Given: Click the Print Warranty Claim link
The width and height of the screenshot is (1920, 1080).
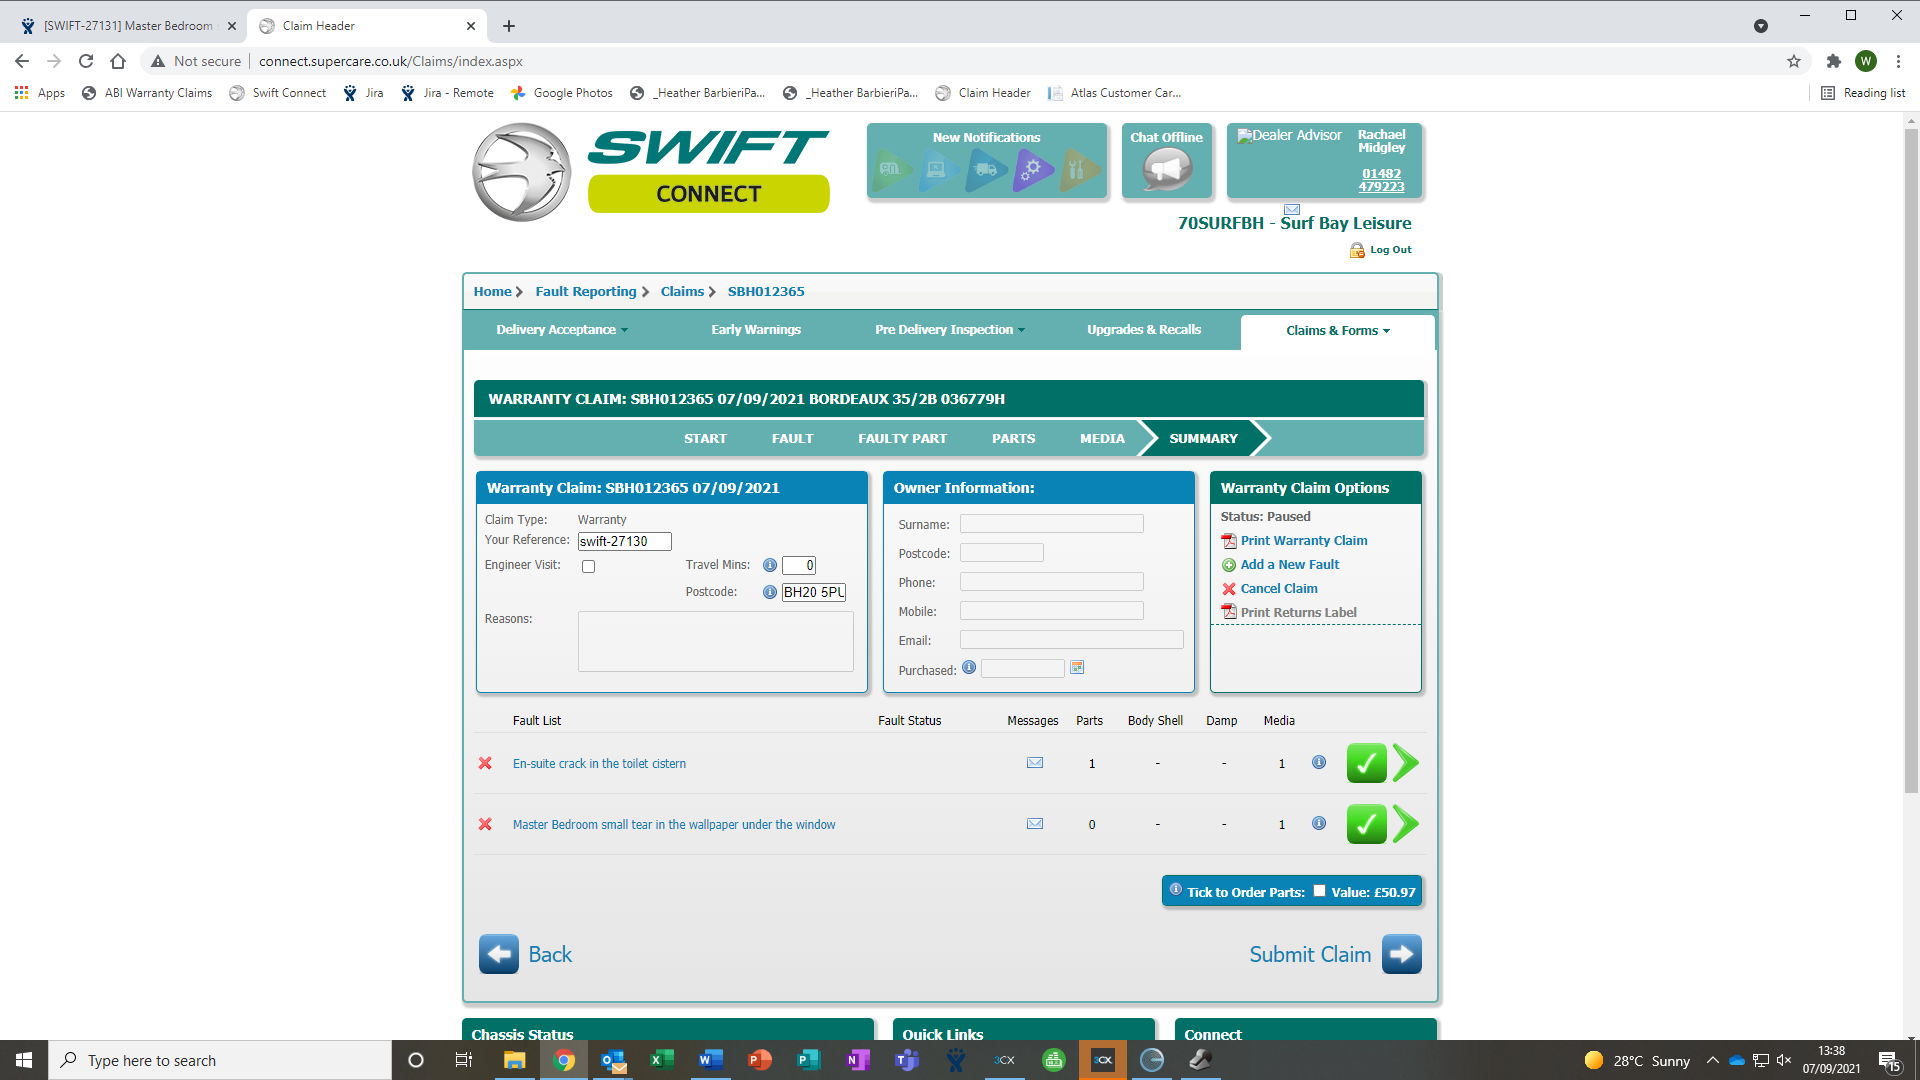Looking at the screenshot, I should pyautogui.click(x=1303, y=540).
